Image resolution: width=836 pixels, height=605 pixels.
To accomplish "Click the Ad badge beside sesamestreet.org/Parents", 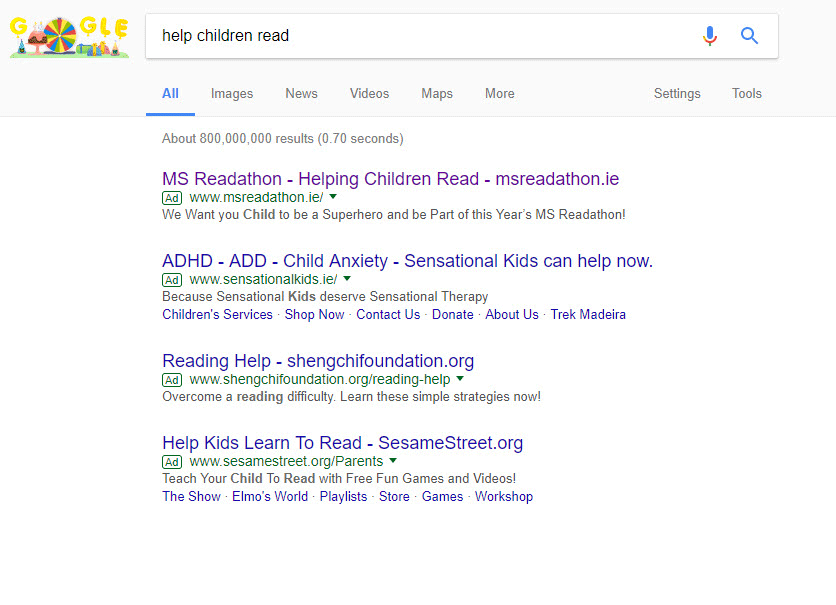I will (172, 462).
